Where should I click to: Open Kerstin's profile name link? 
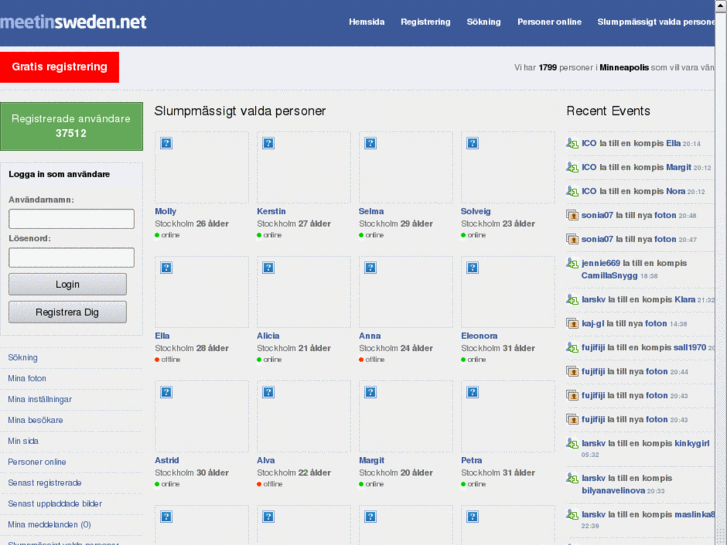pos(271,212)
